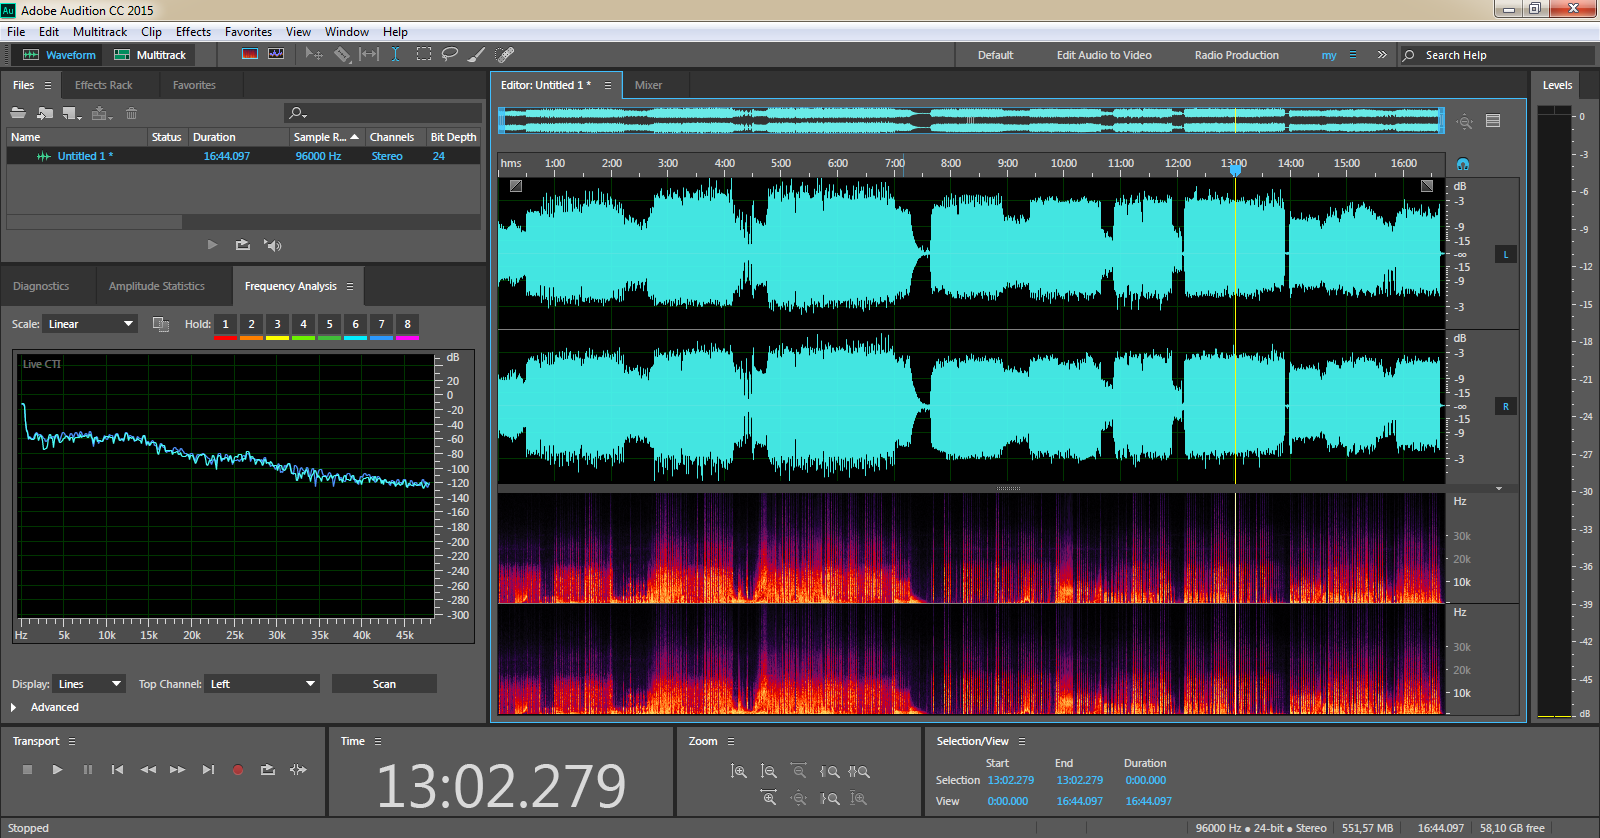Toggle loop playback in Files panel preview
1600x838 pixels.
click(242, 245)
